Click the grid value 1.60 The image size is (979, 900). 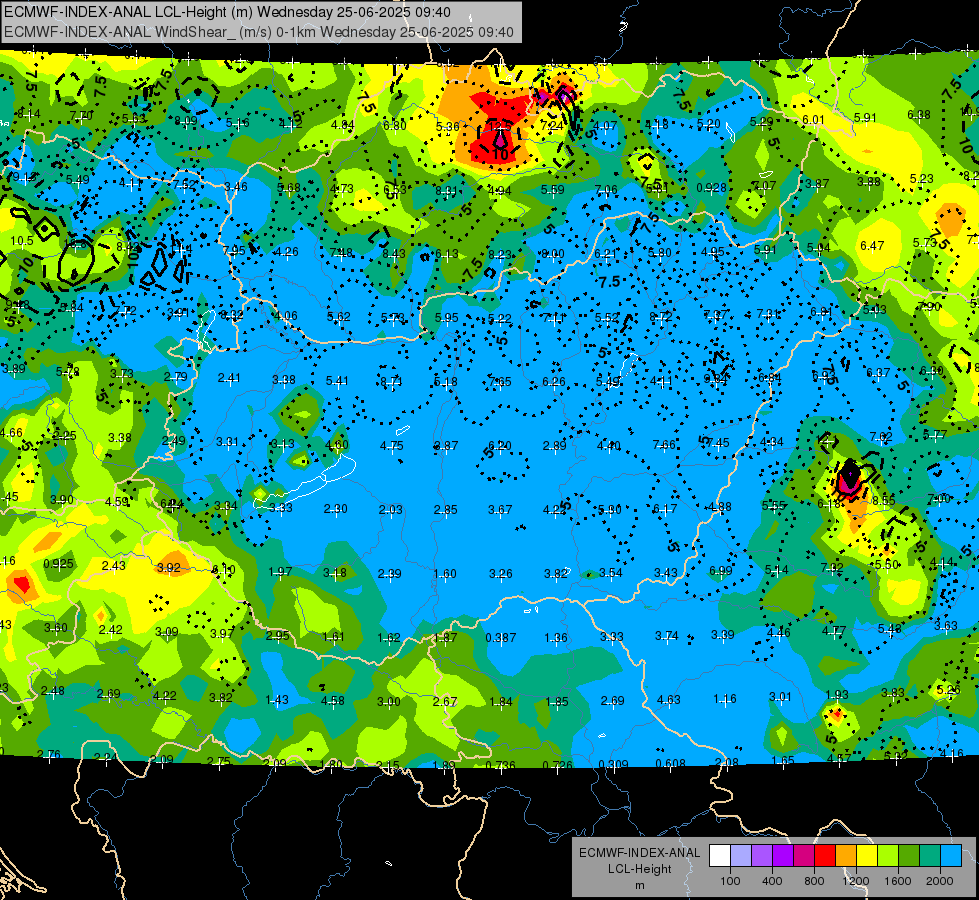pos(445,573)
